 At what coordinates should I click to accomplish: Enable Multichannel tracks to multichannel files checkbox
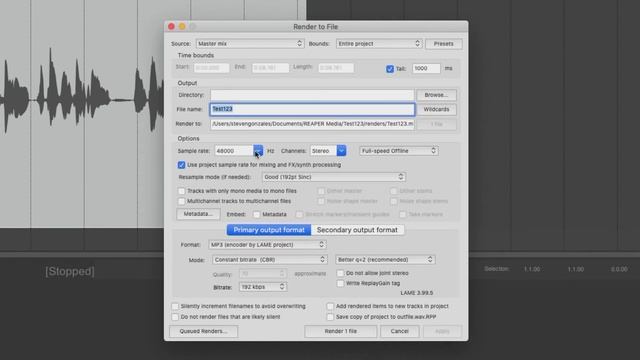click(182, 201)
